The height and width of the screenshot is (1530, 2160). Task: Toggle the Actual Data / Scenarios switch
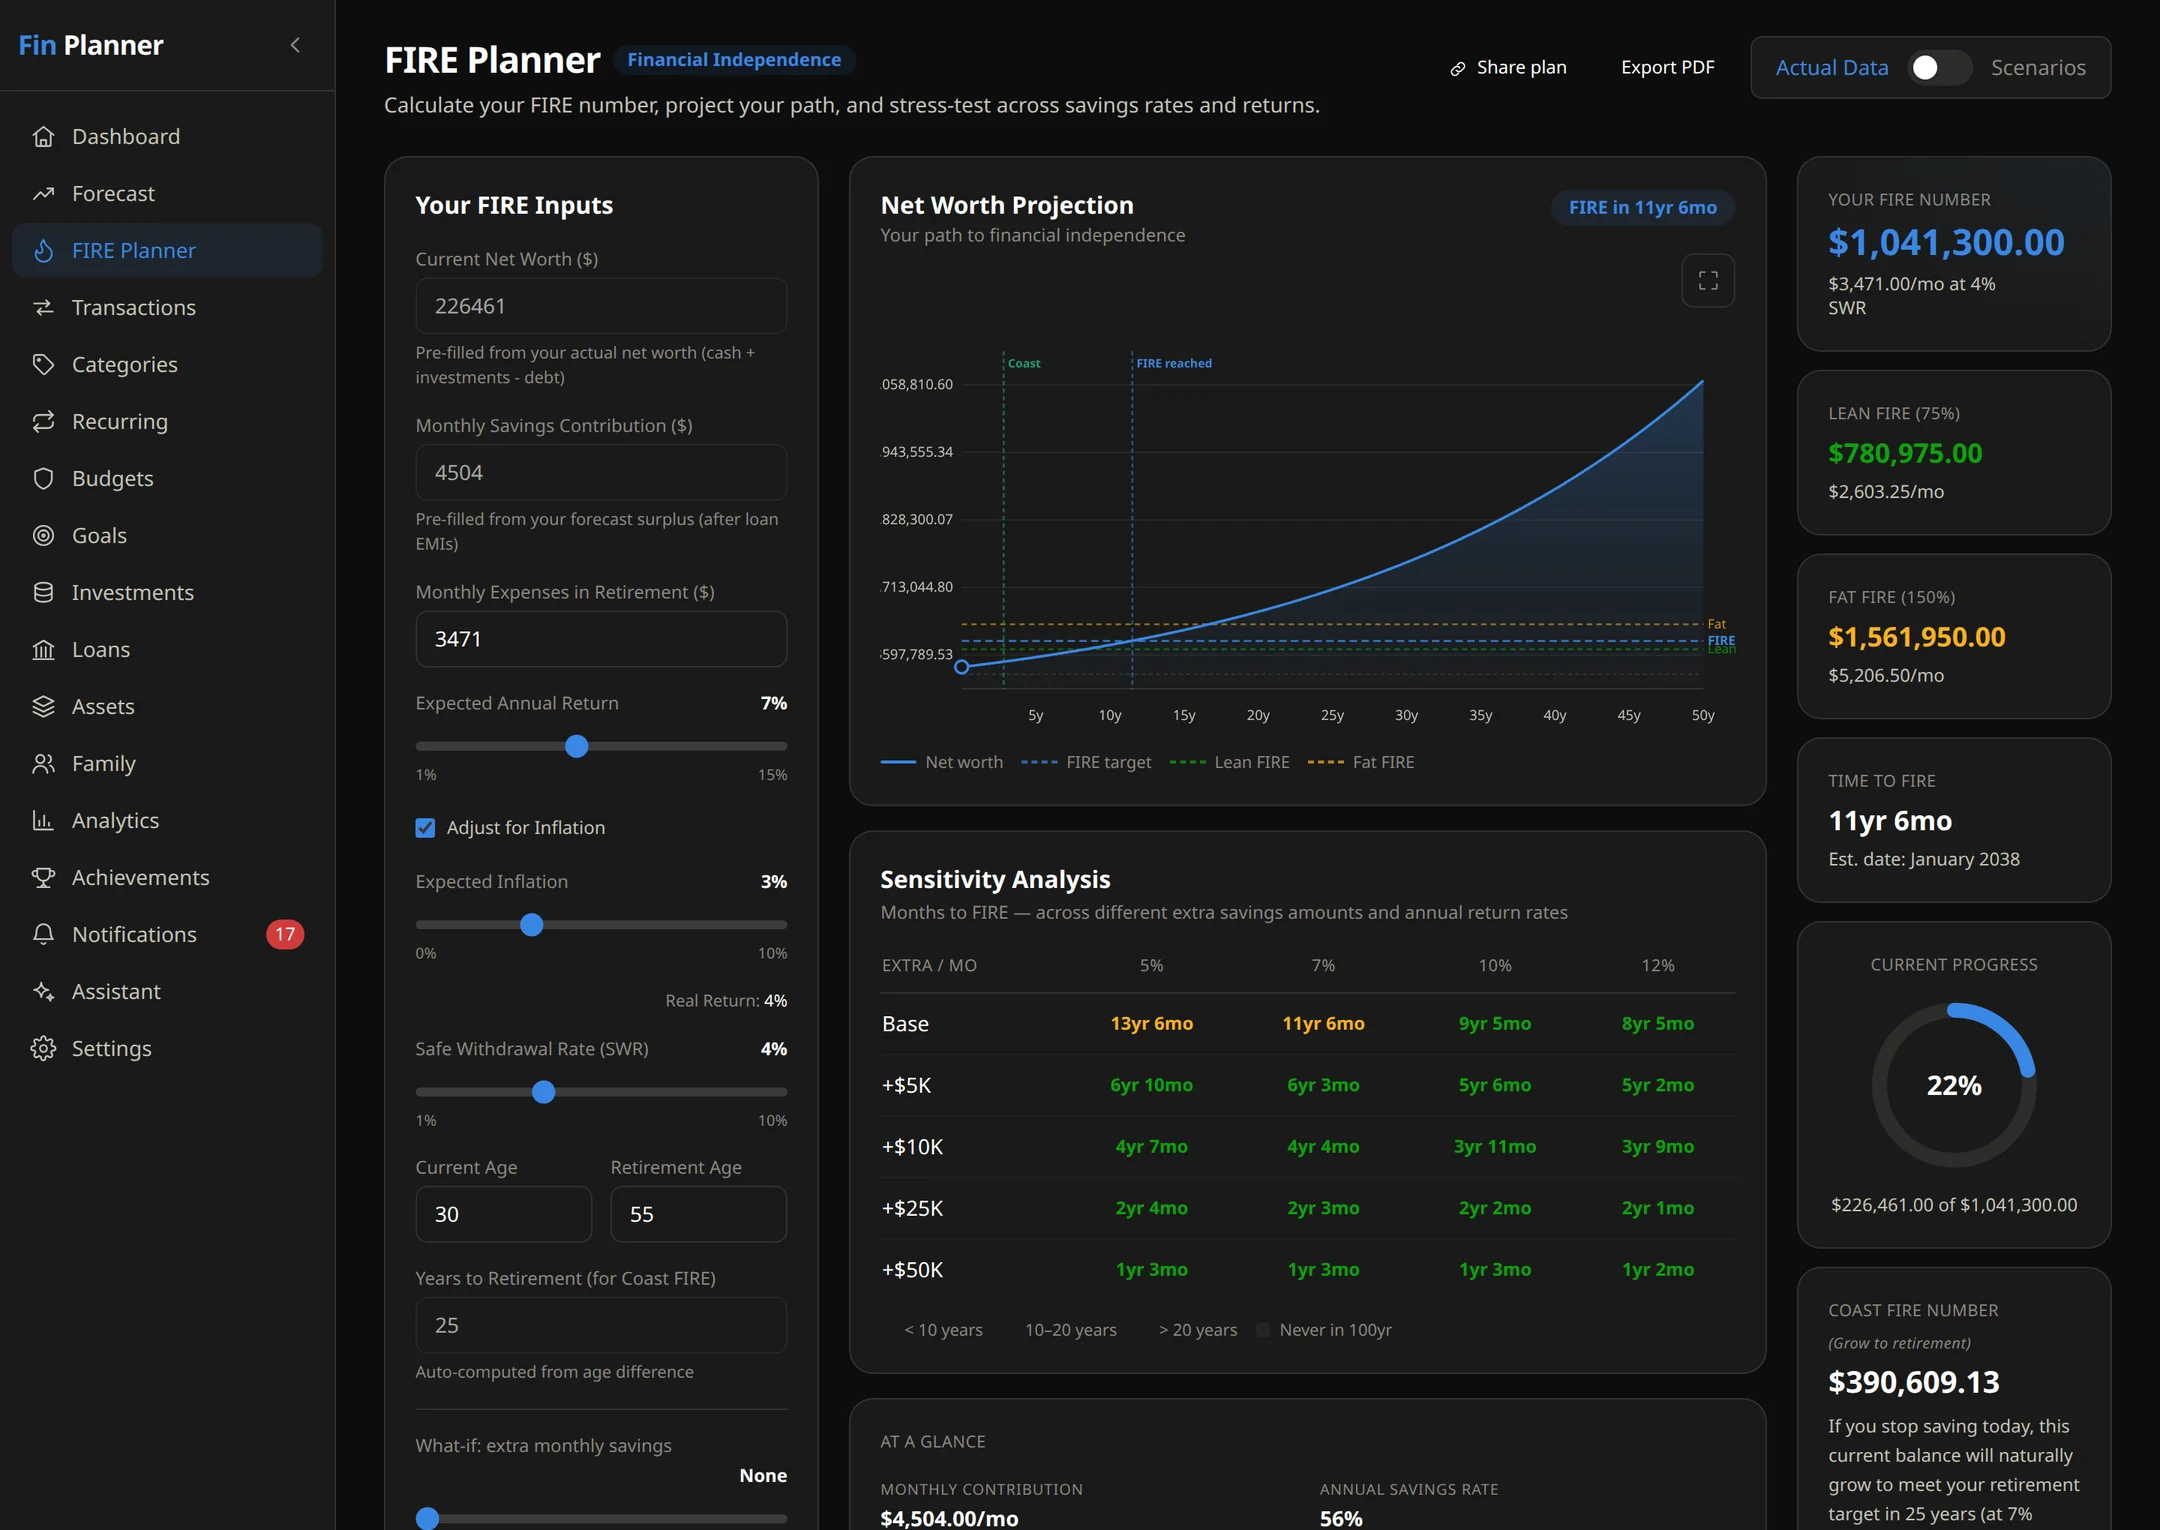1939,67
